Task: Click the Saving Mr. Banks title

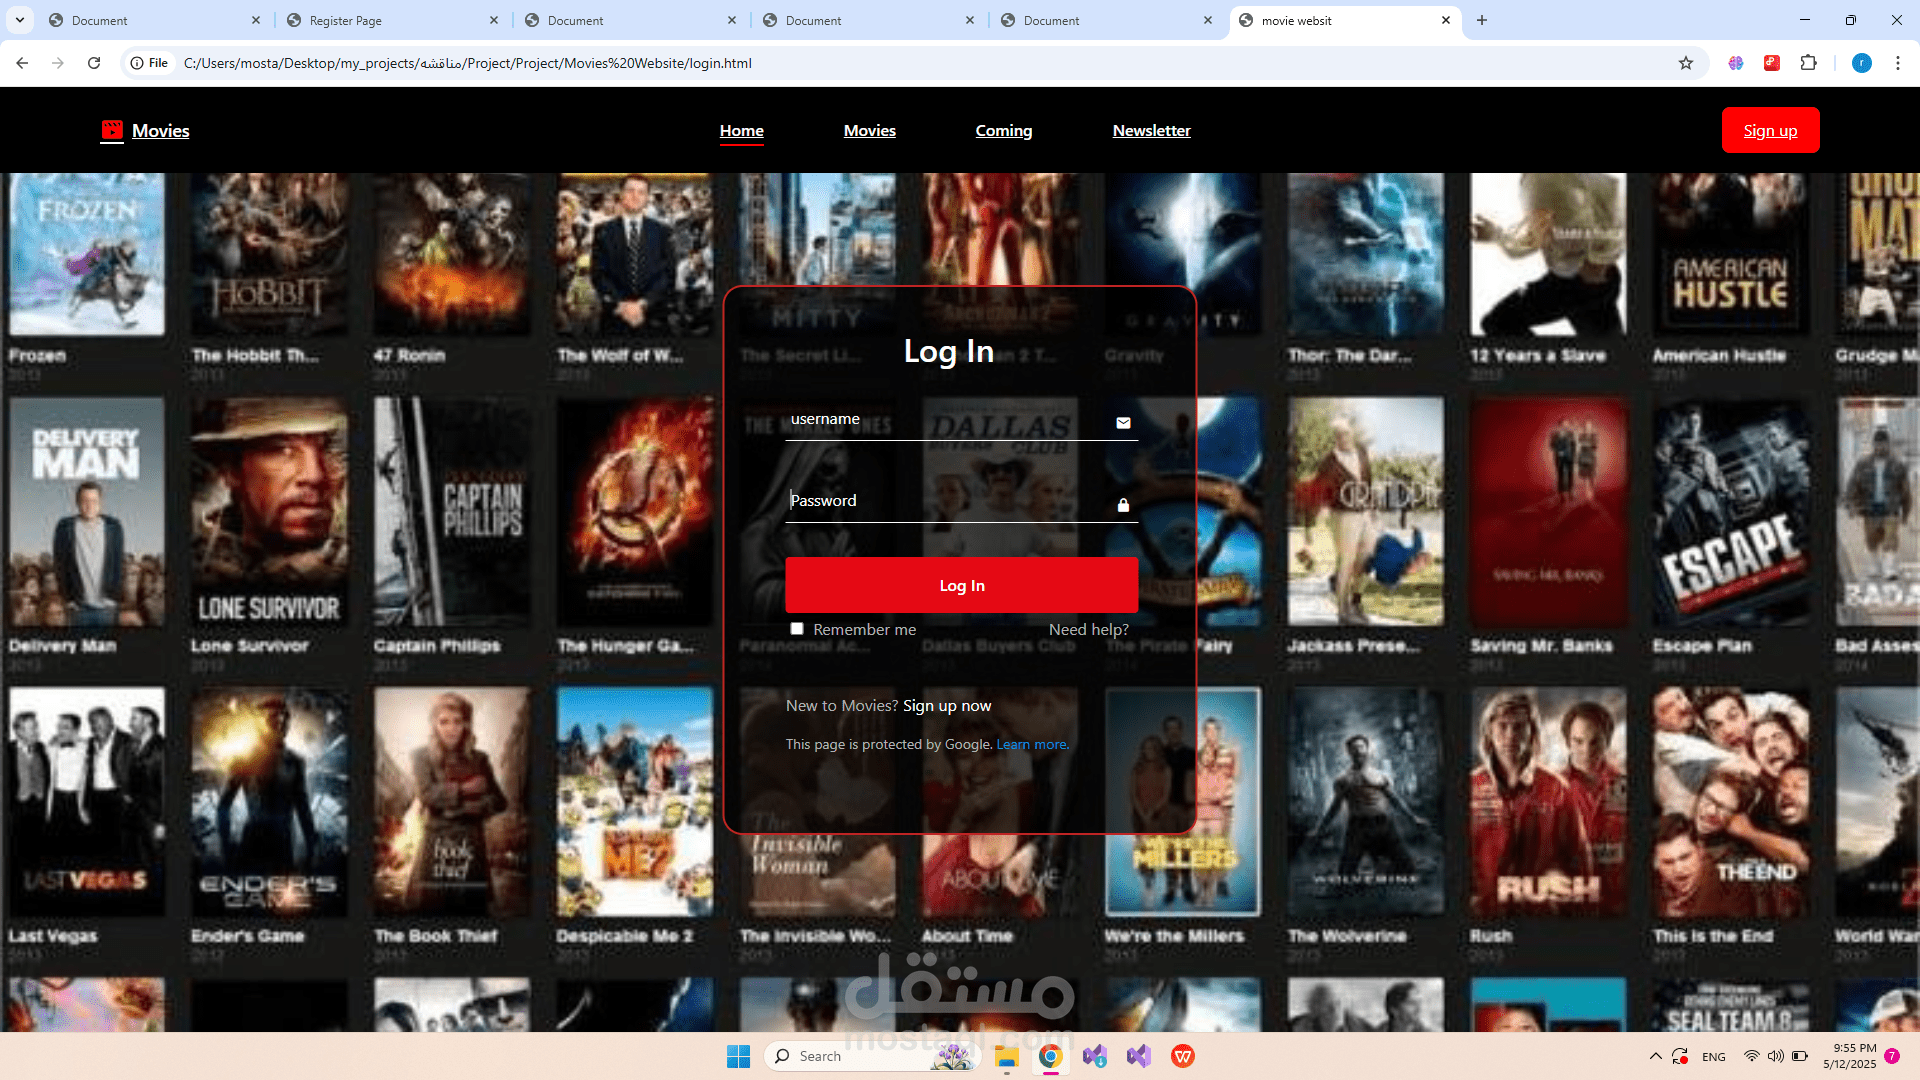Action: [1541, 646]
